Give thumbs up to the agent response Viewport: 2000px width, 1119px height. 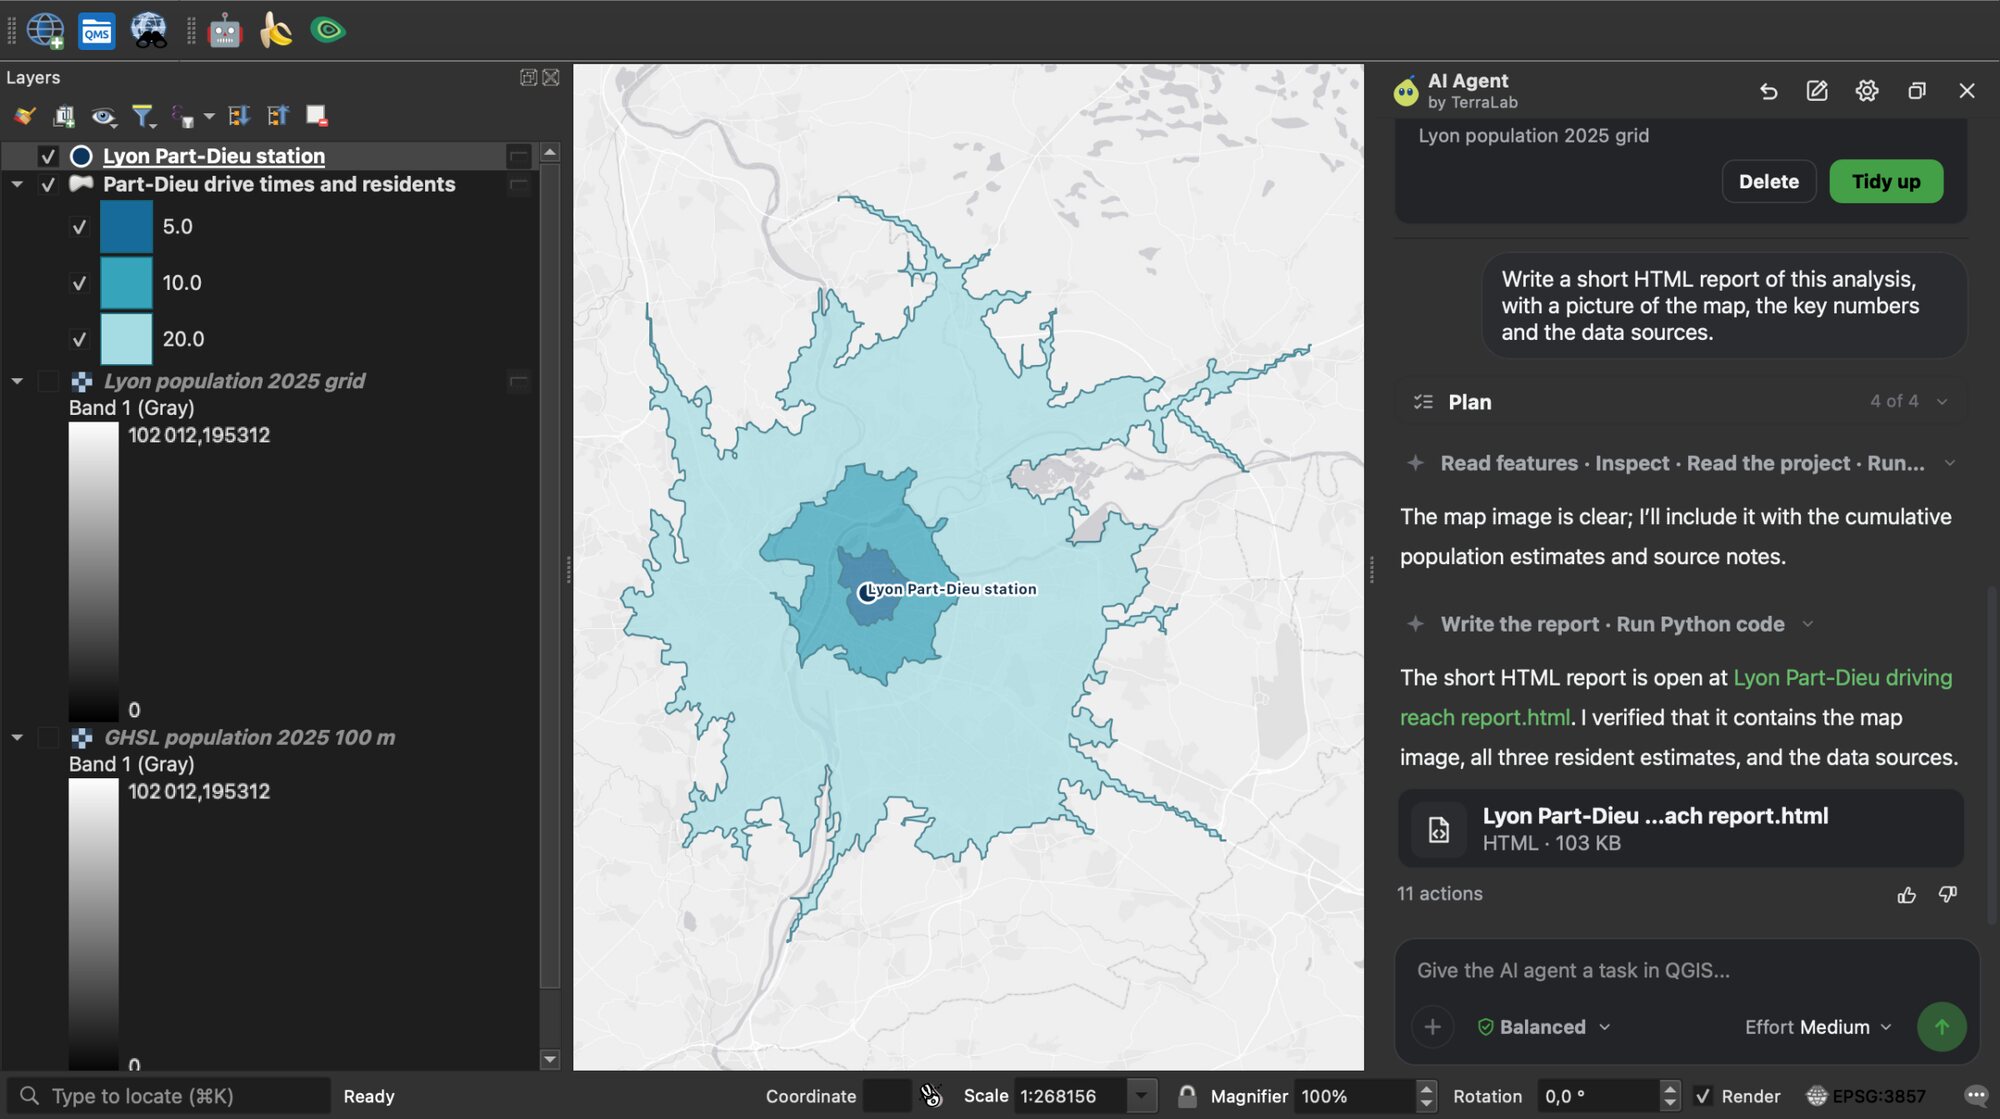click(1907, 895)
